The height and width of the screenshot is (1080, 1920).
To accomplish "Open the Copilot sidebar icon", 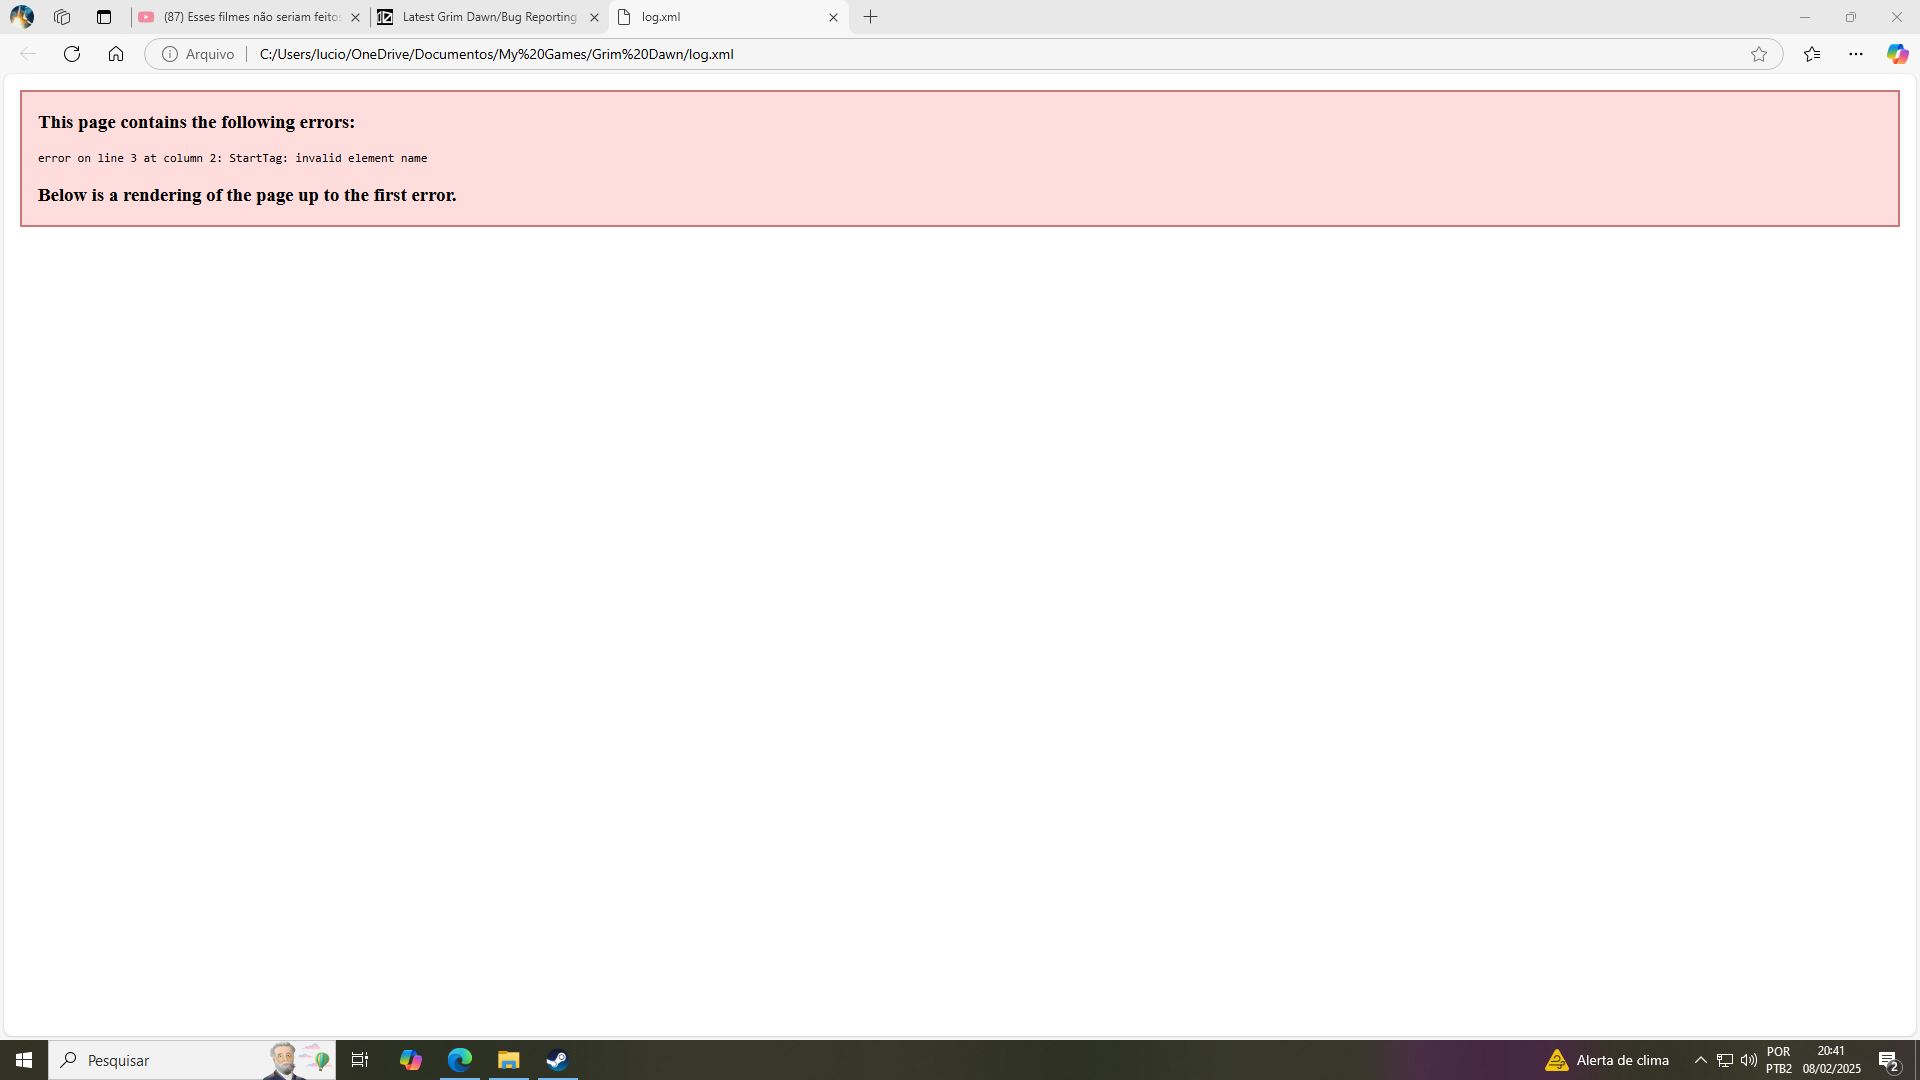I will (1897, 54).
